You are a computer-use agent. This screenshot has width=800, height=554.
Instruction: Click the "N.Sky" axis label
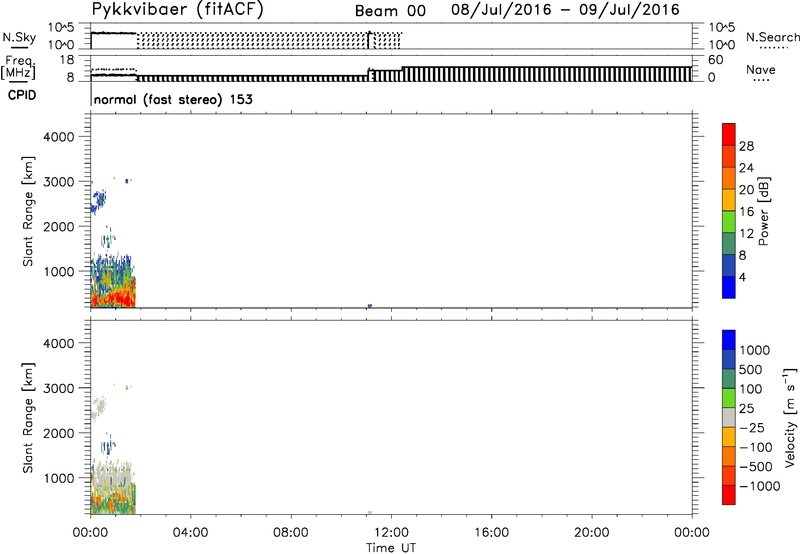[19, 37]
